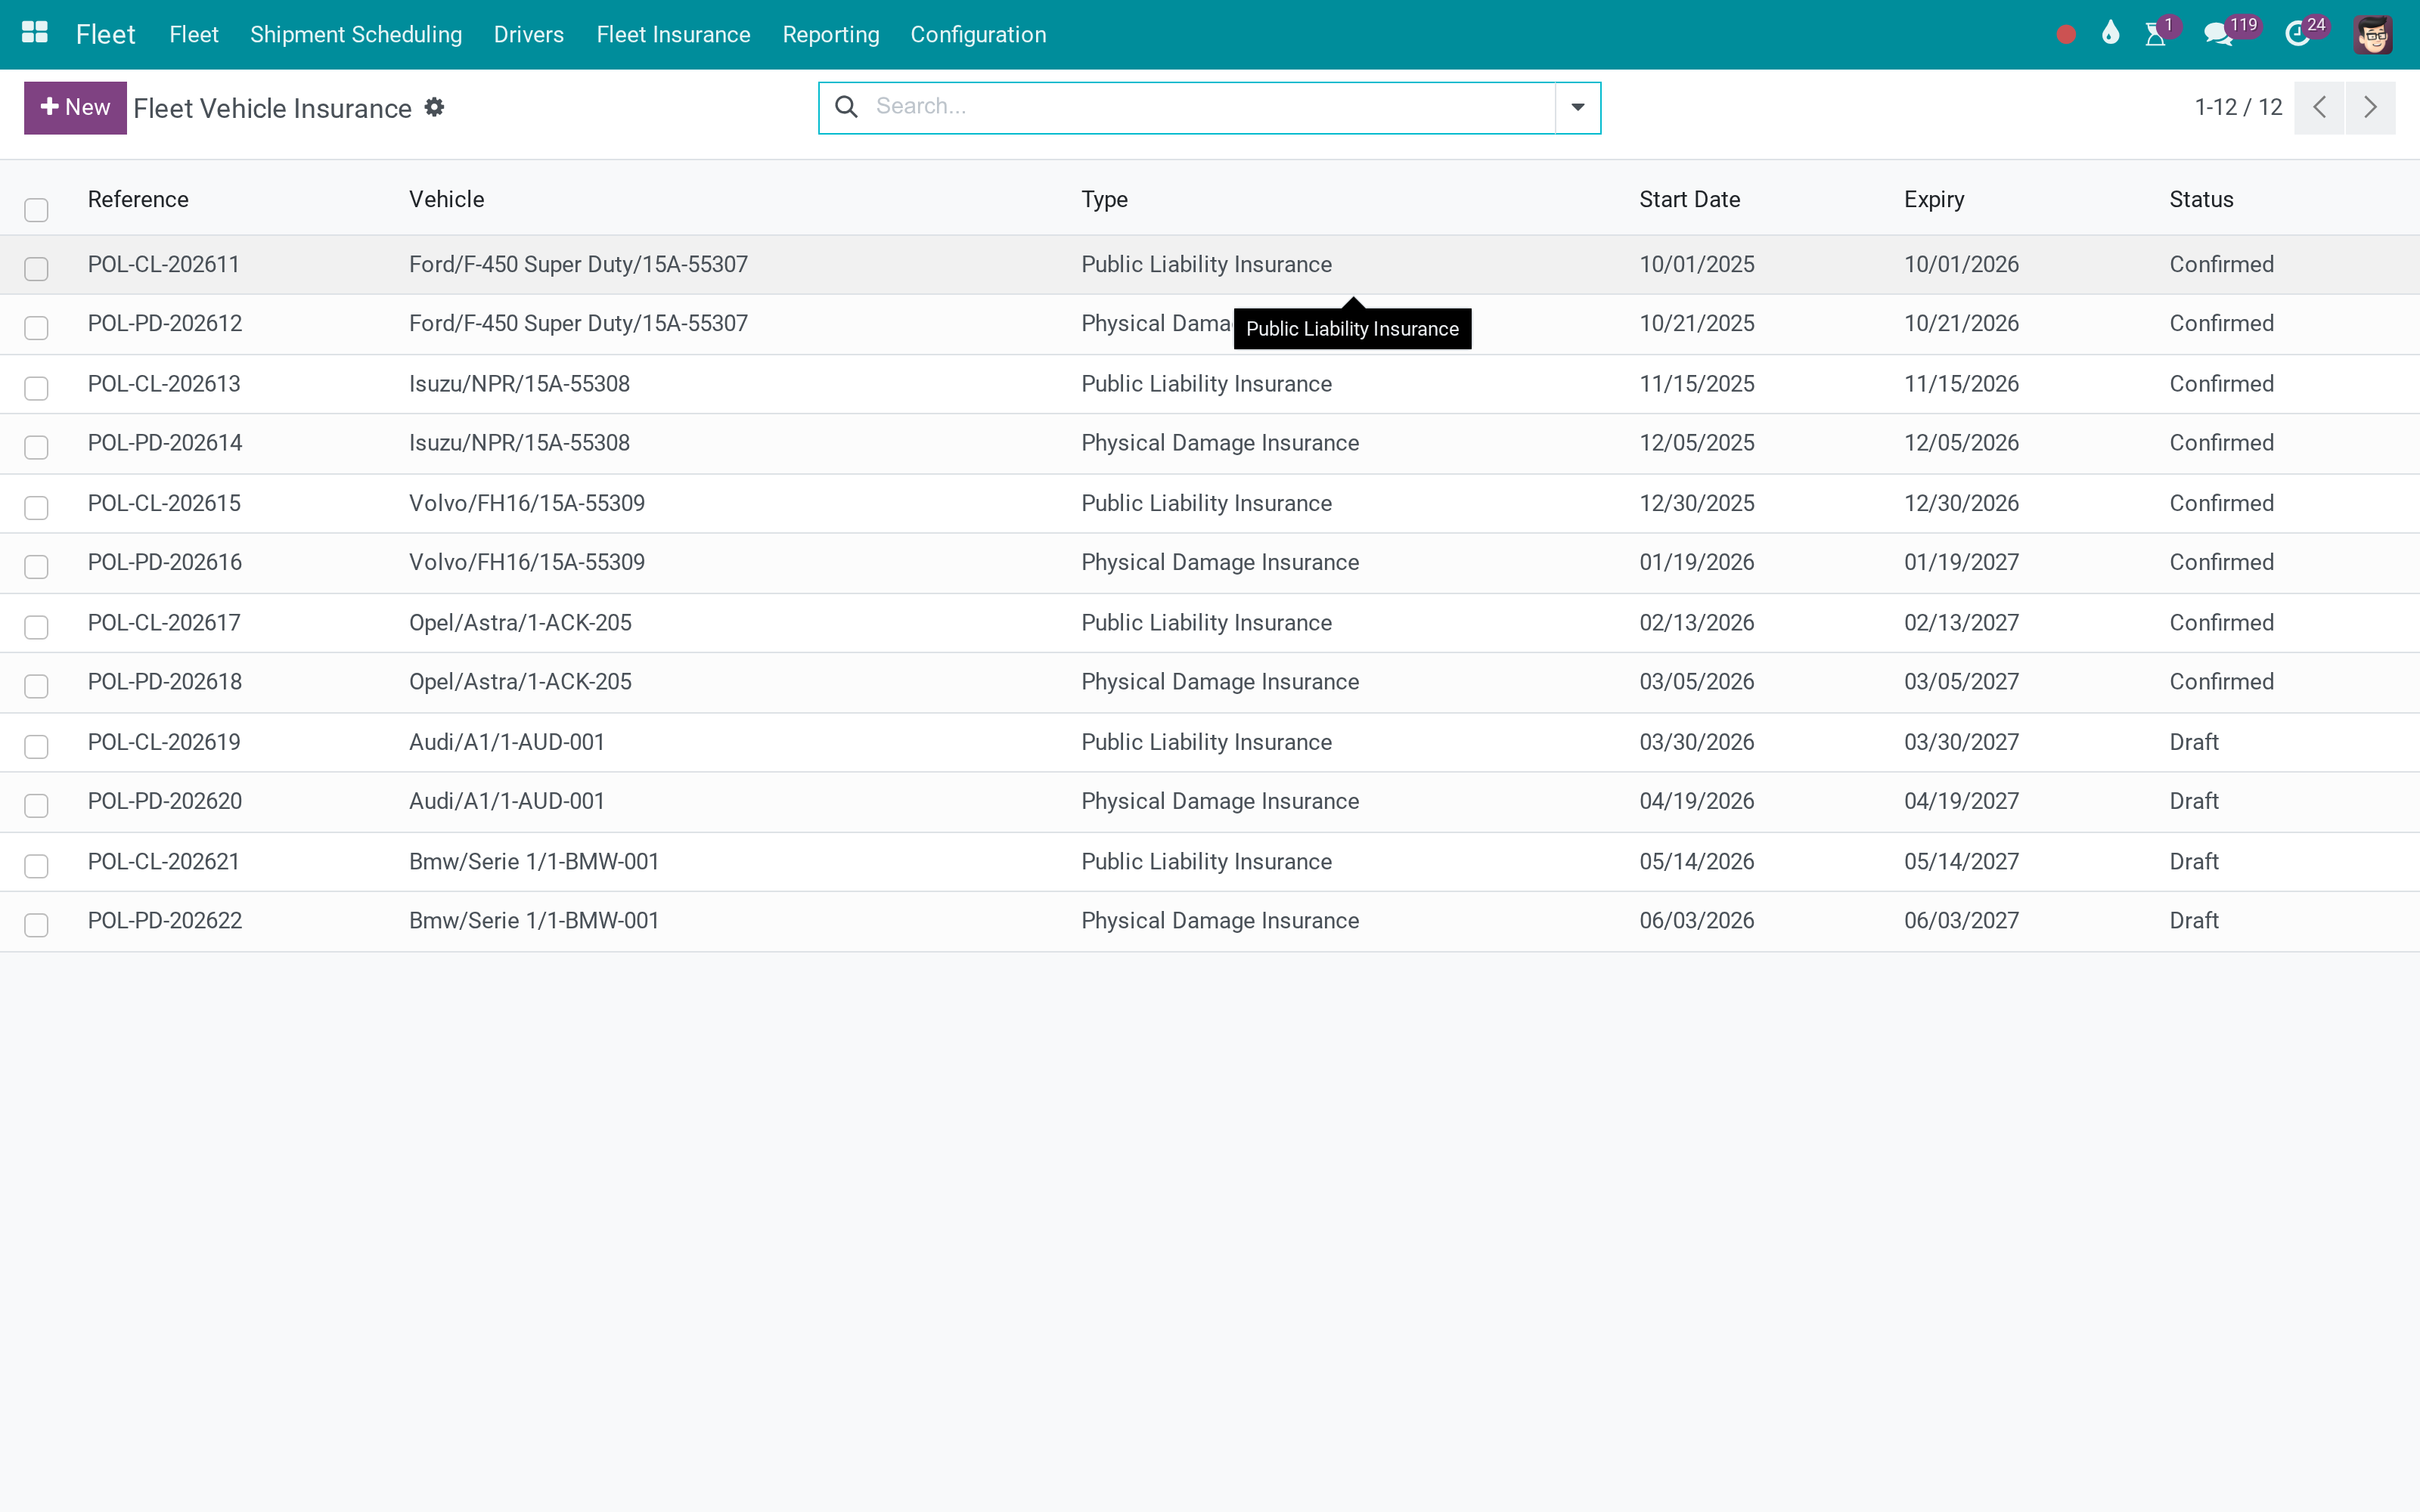The height and width of the screenshot is (1512, 2420).
Task: Open the main apps grid menu
Action: 35,33
